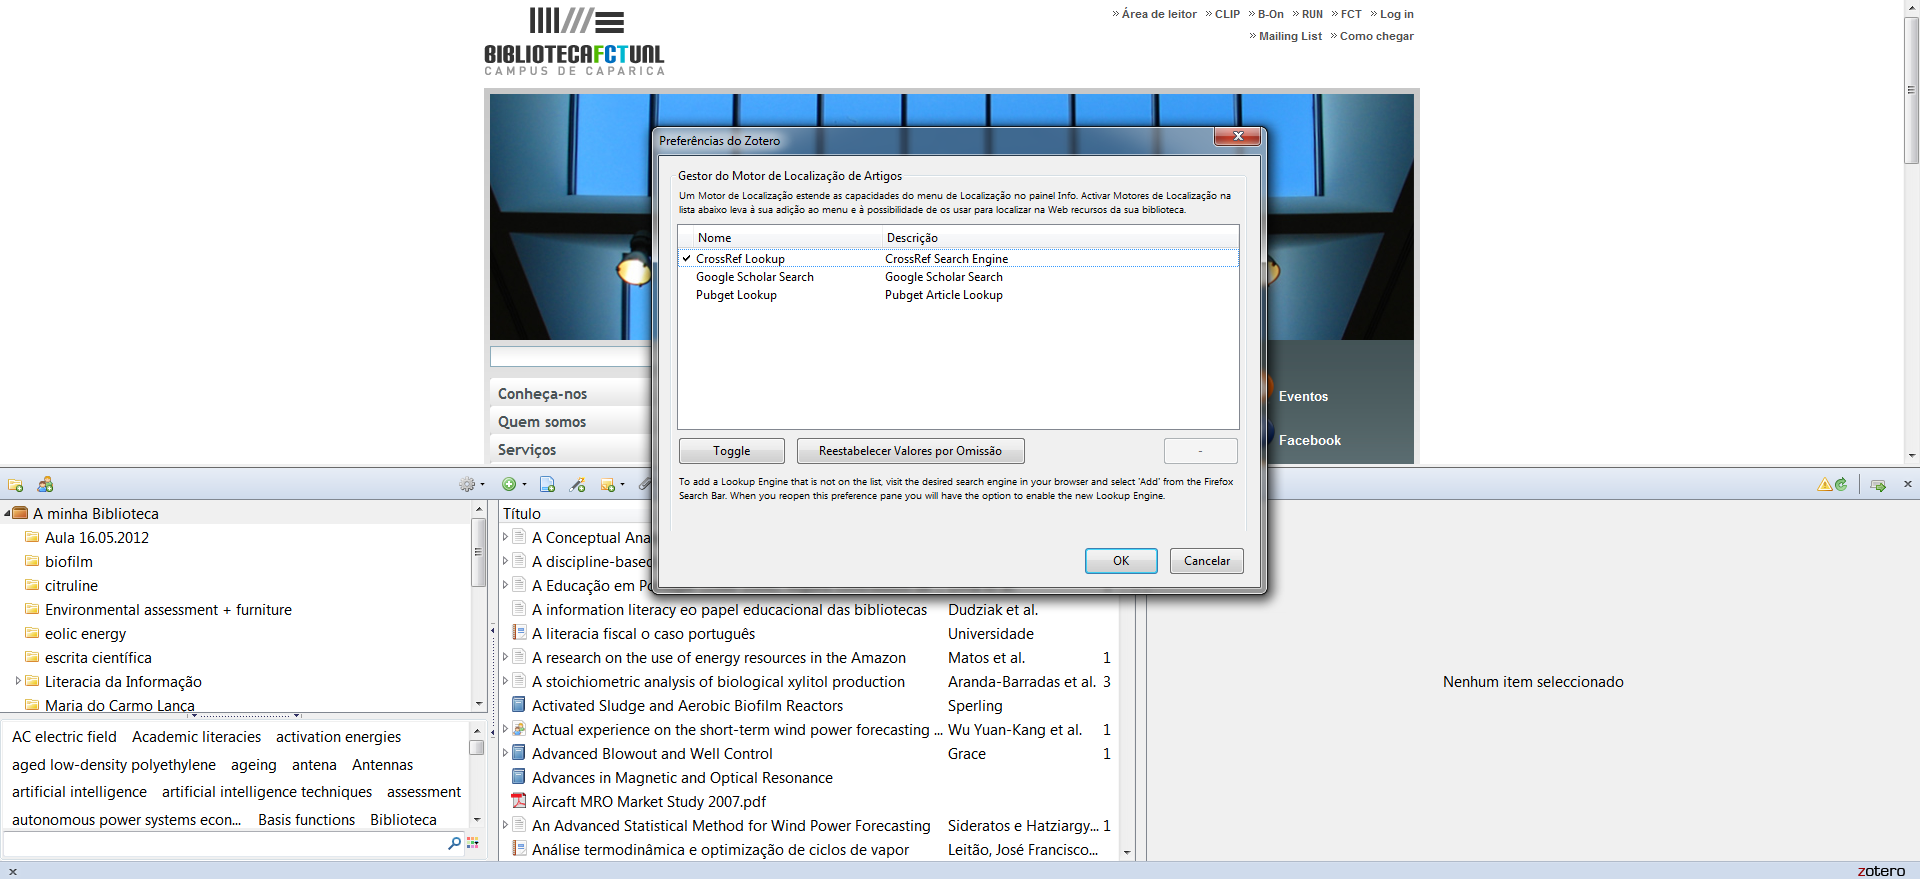Expand the Literacia da Informação collection

click(18, 681)
